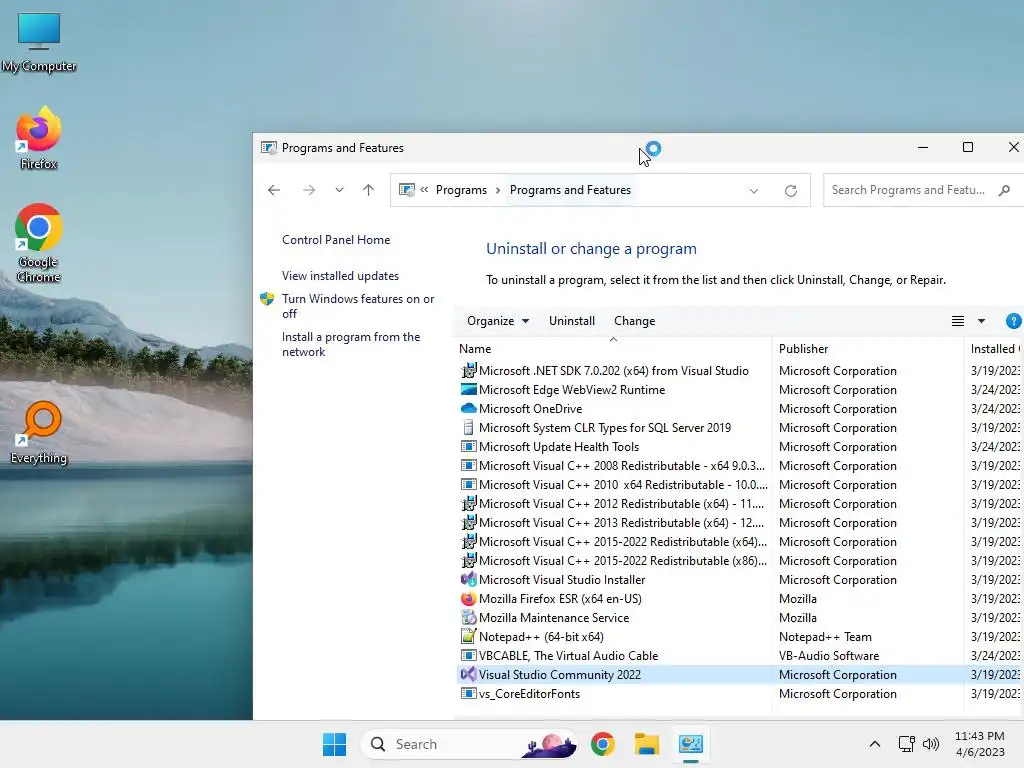The width and height of the screenshot is (1024, 768).
Task: Click the Back navigation arrow
Action: pyautogui.click(x=274, y=190)
